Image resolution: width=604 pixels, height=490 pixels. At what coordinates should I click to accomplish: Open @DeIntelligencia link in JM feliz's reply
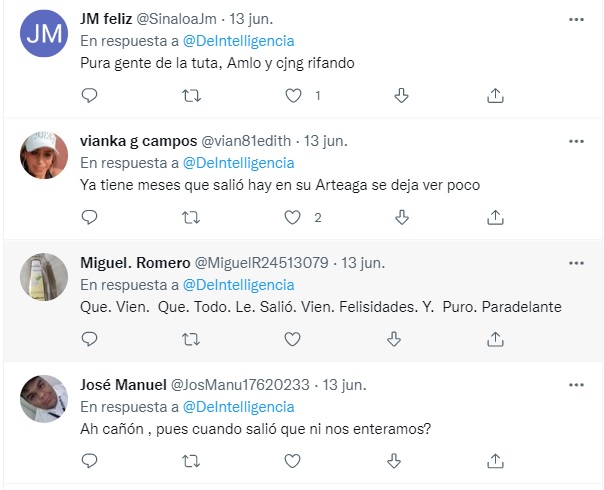pos(238,41)
